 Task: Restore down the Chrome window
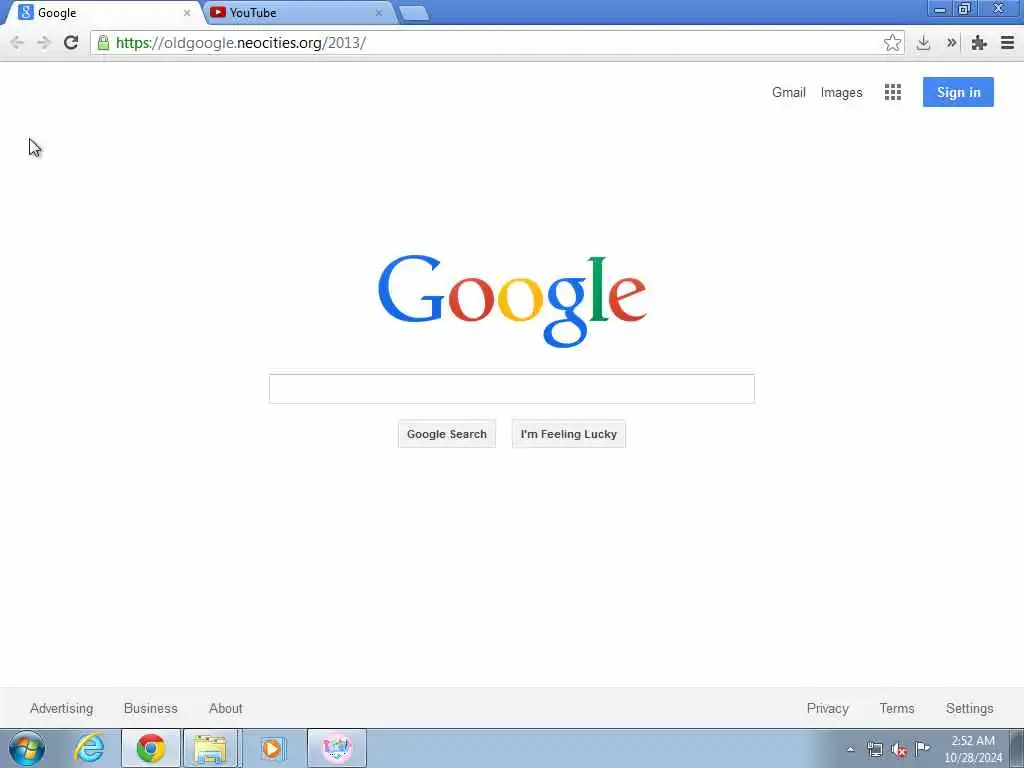(964, 9)
